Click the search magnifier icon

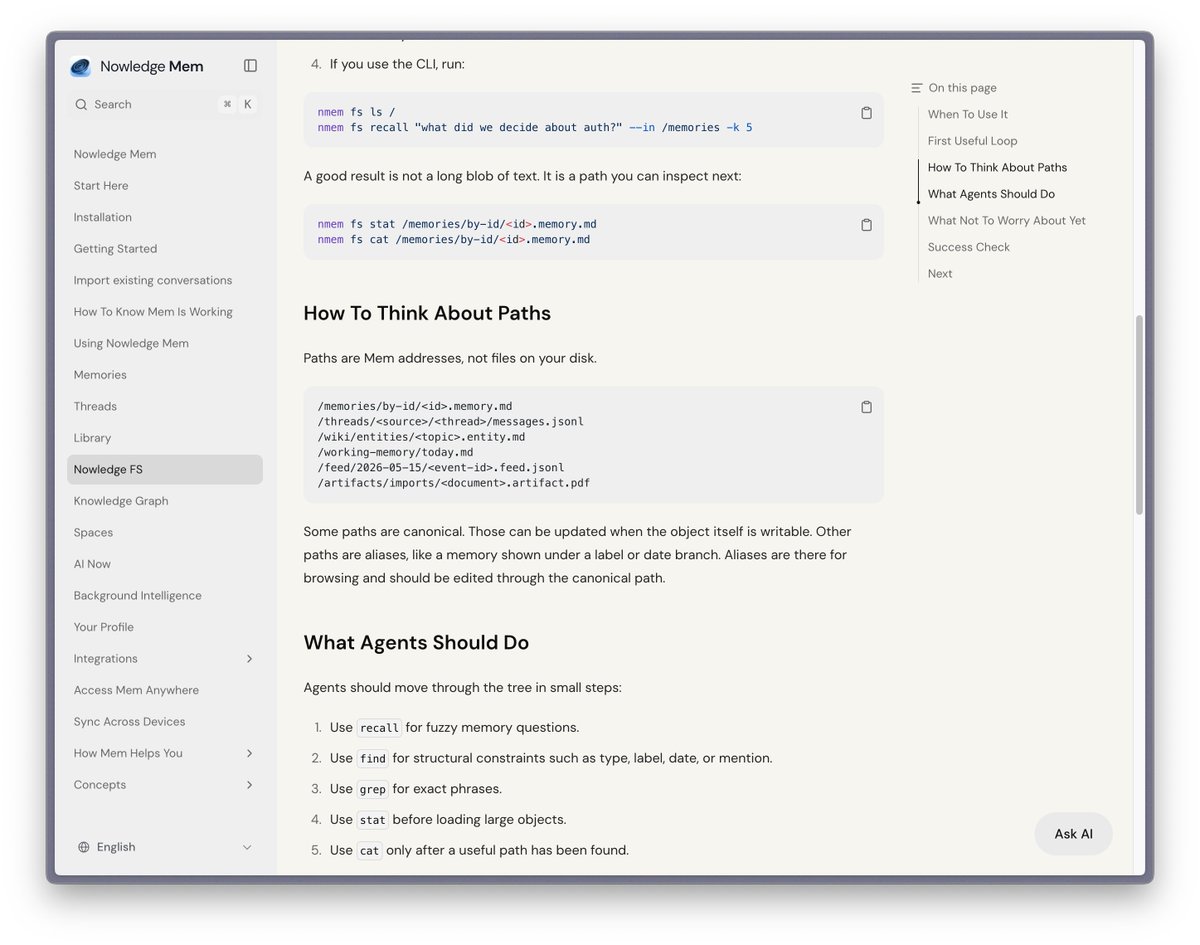tap(81, 104)
